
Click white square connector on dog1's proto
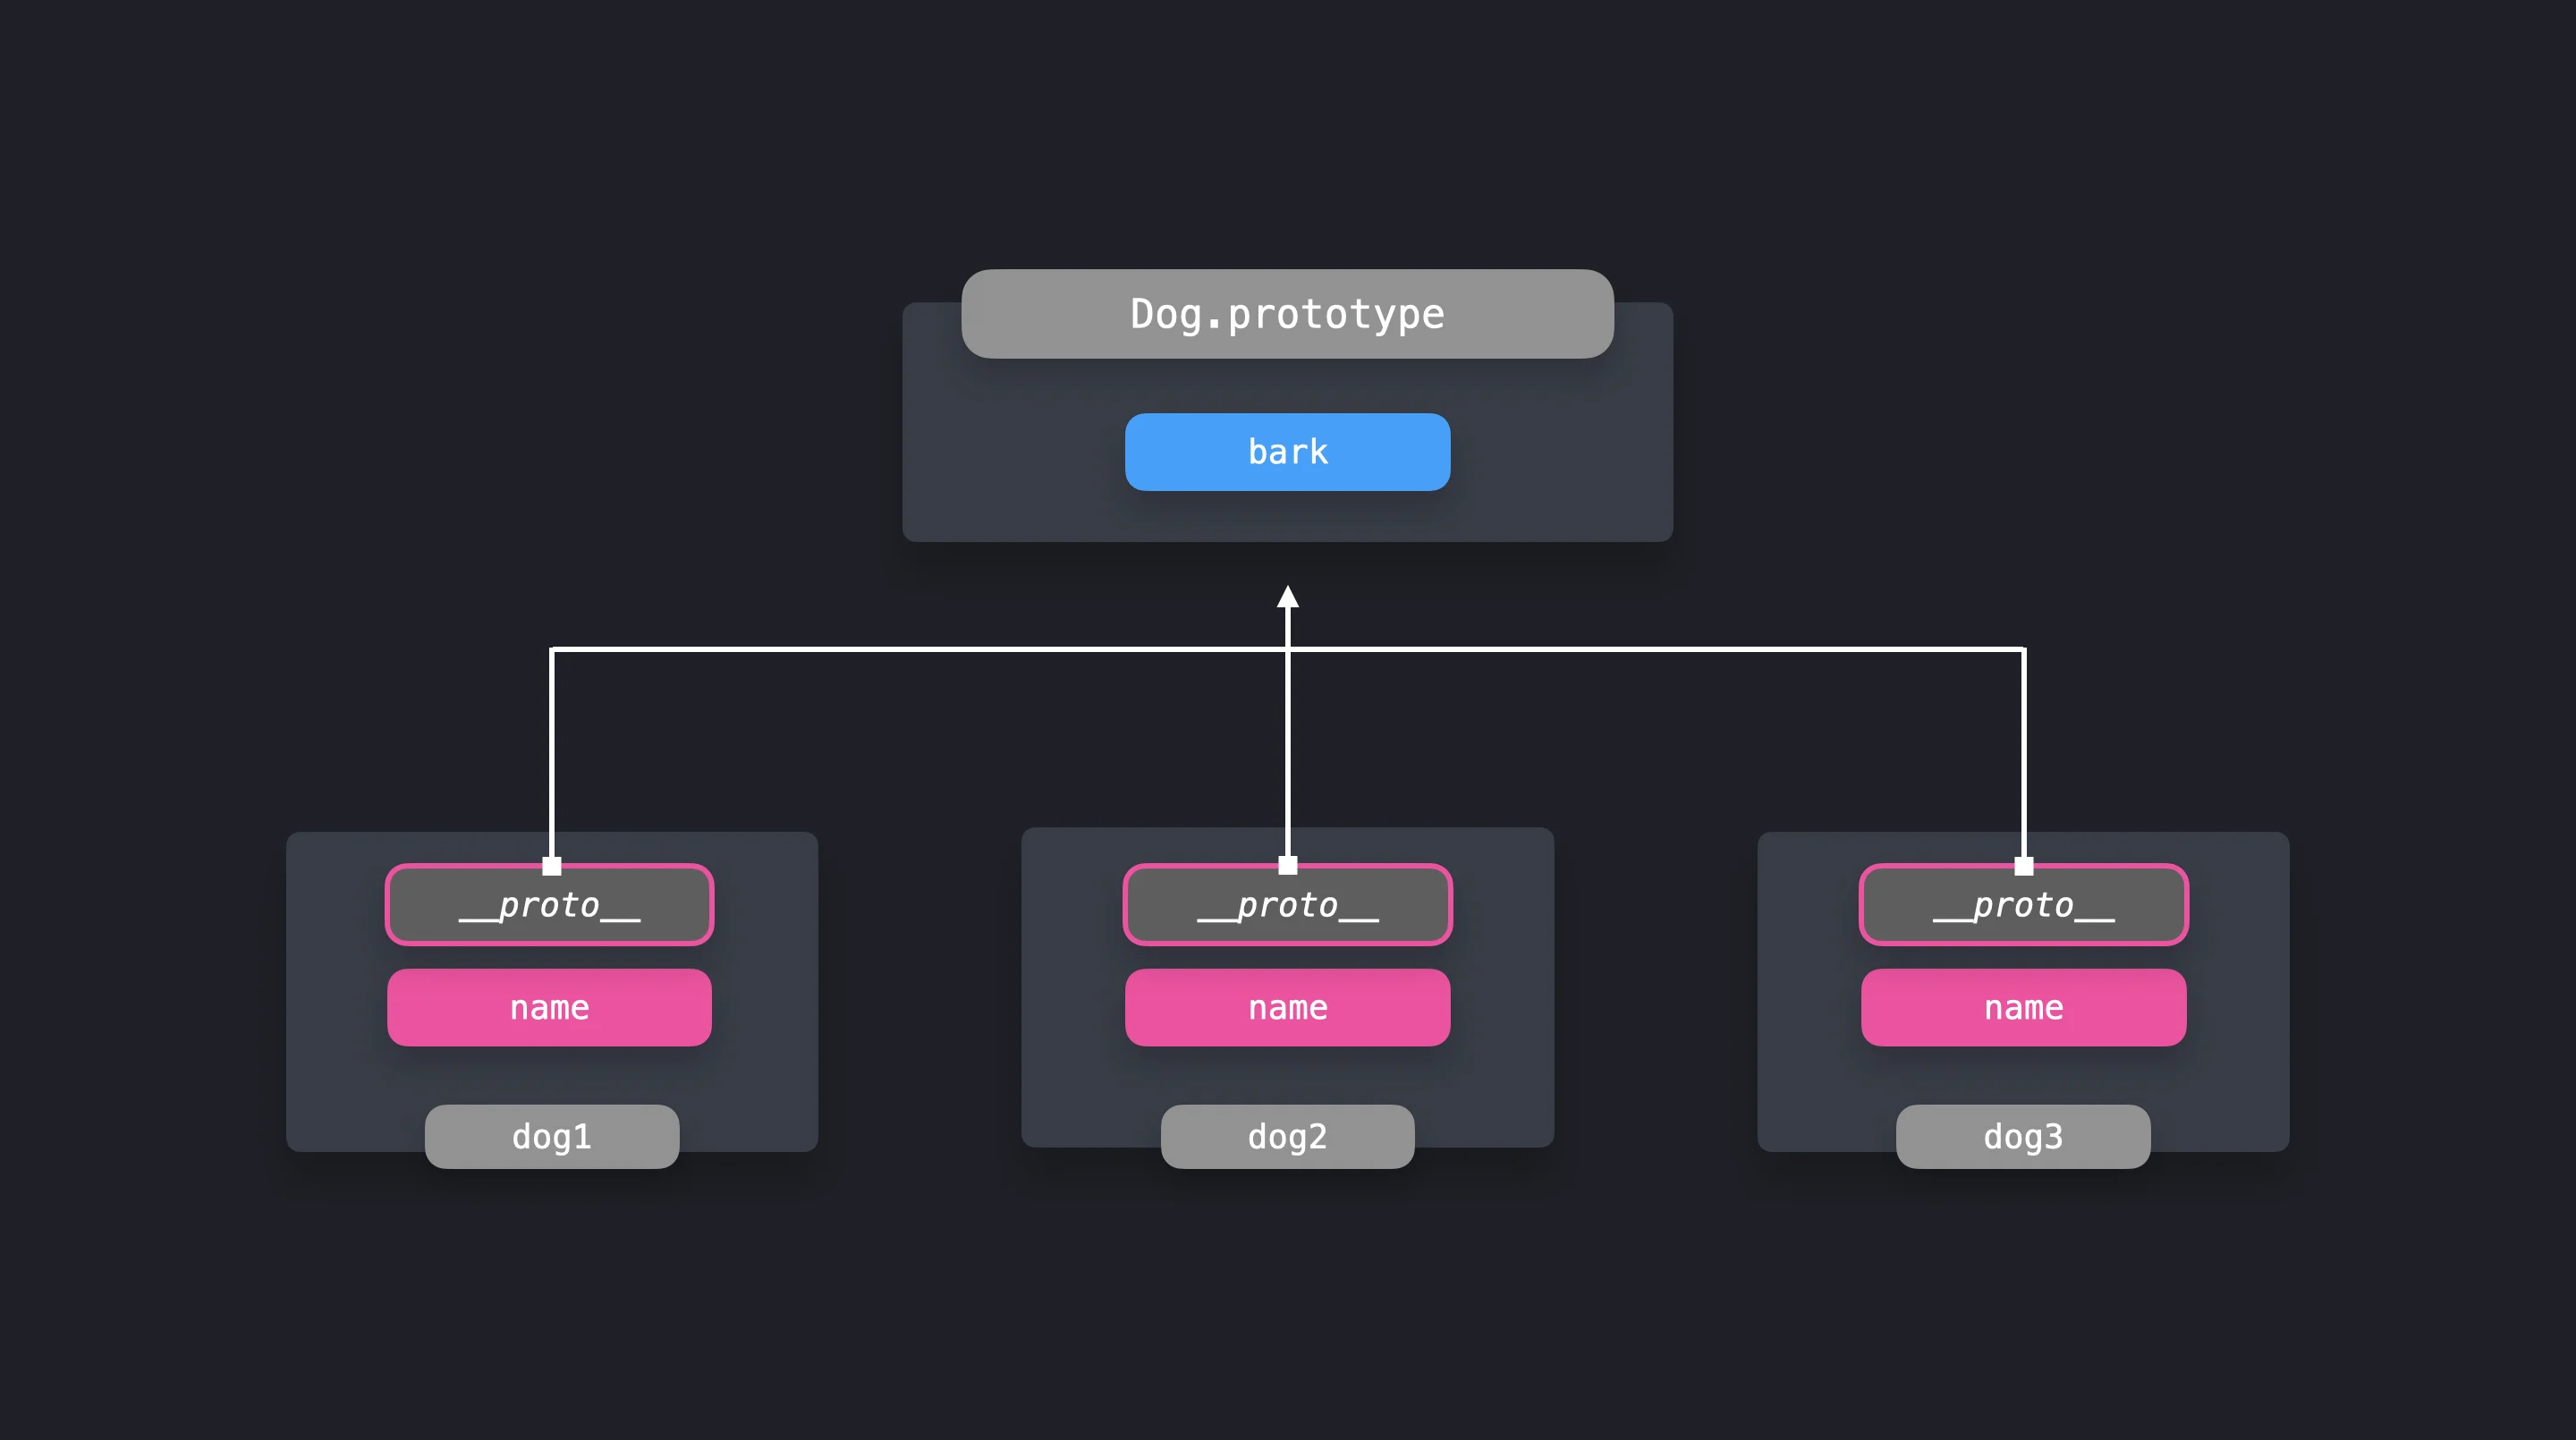coord(551,866)
